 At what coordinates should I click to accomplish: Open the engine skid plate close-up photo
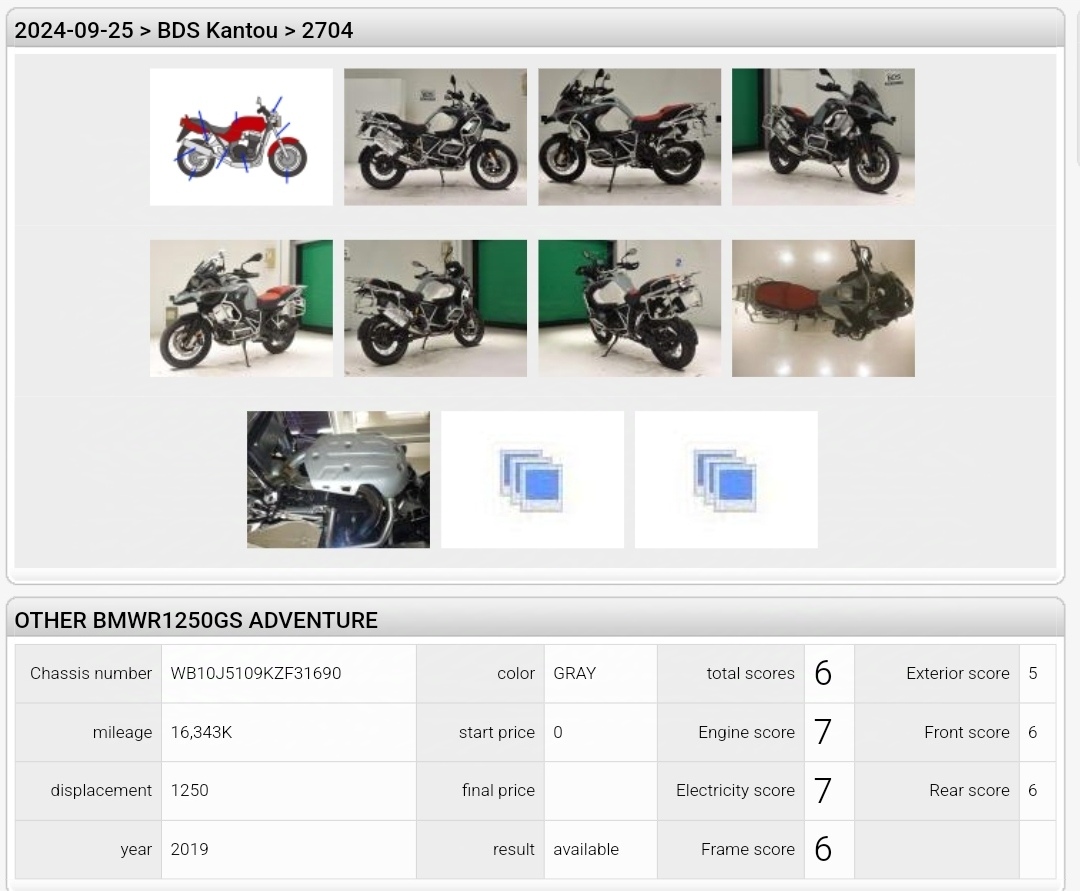pyautogui.click(x=338, y=479)
